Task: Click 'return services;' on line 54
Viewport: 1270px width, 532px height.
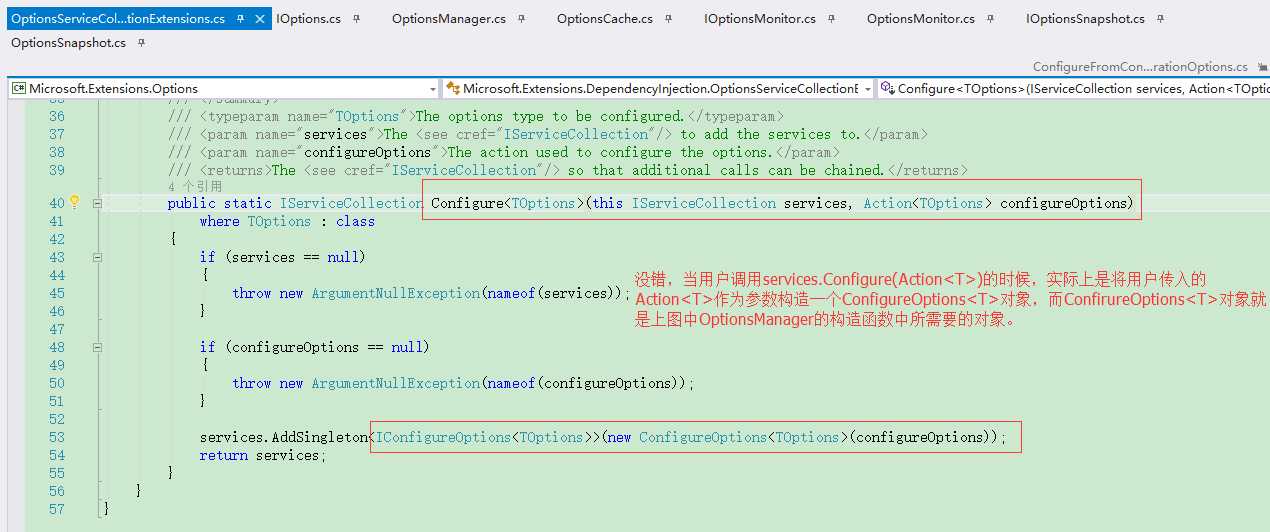Action: pyautogui.click(x=263, y=455)
